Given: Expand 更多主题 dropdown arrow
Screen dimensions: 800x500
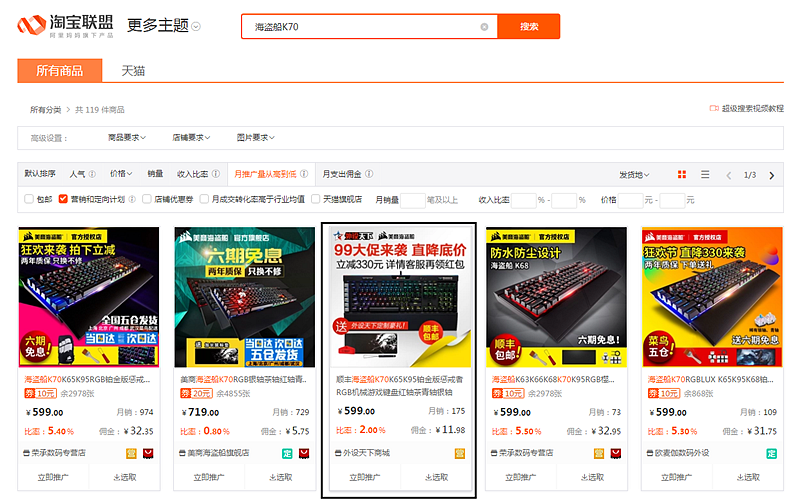Looking at the screenshot, I should coord(196,27).
